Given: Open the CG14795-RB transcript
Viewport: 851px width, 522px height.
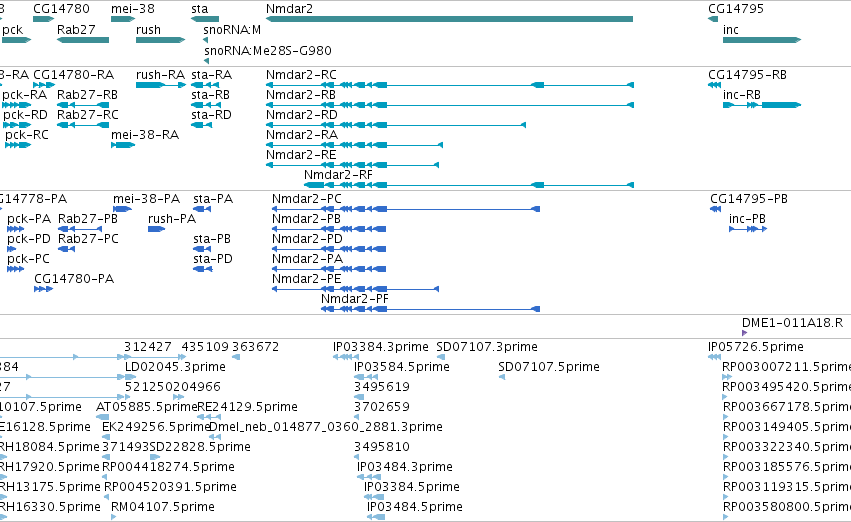Looking at the screenshot, I should click(714, 85).
